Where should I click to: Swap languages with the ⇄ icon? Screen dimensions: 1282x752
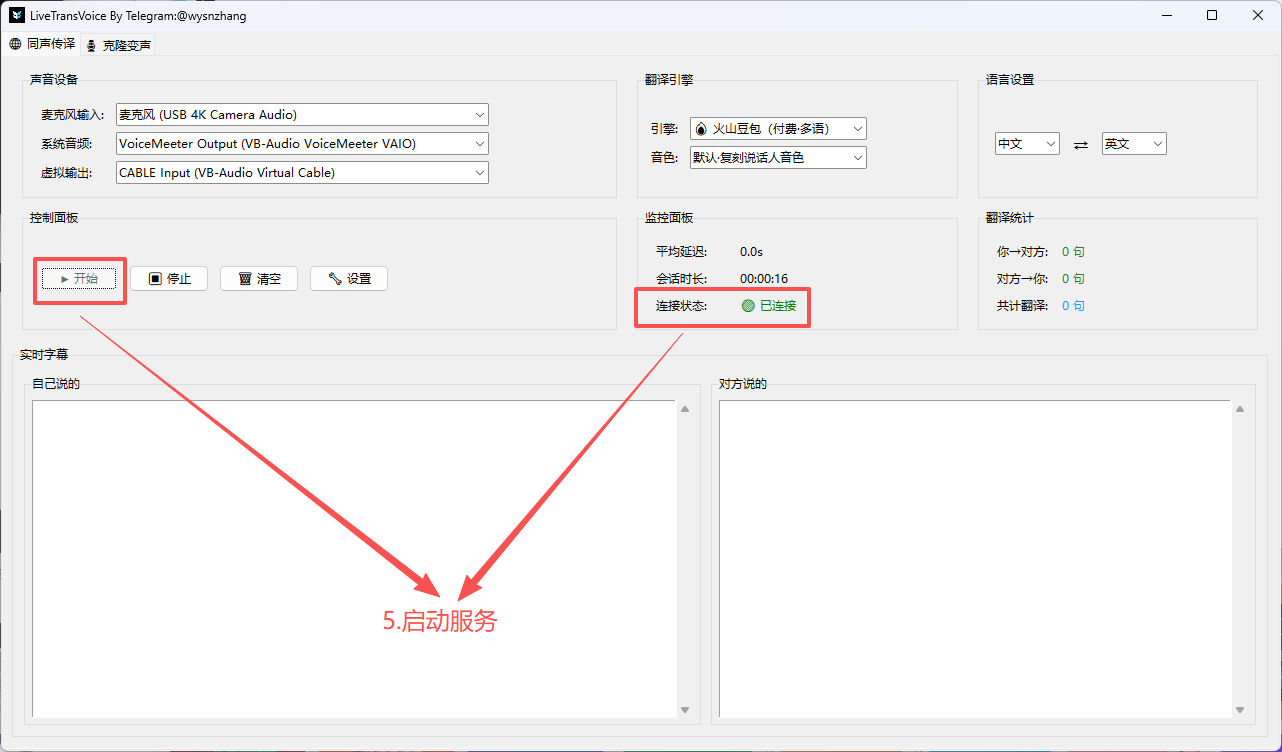point(1080,145)
